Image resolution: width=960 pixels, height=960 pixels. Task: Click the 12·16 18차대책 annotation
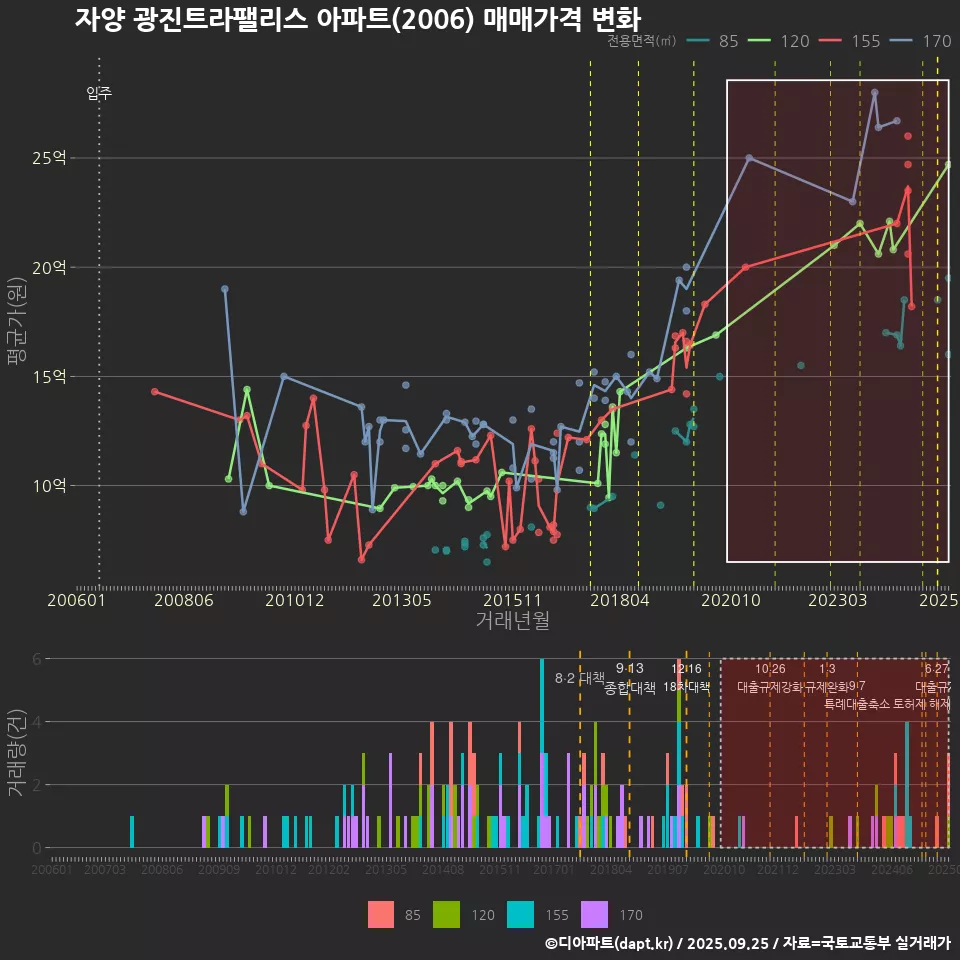[686, 678]
